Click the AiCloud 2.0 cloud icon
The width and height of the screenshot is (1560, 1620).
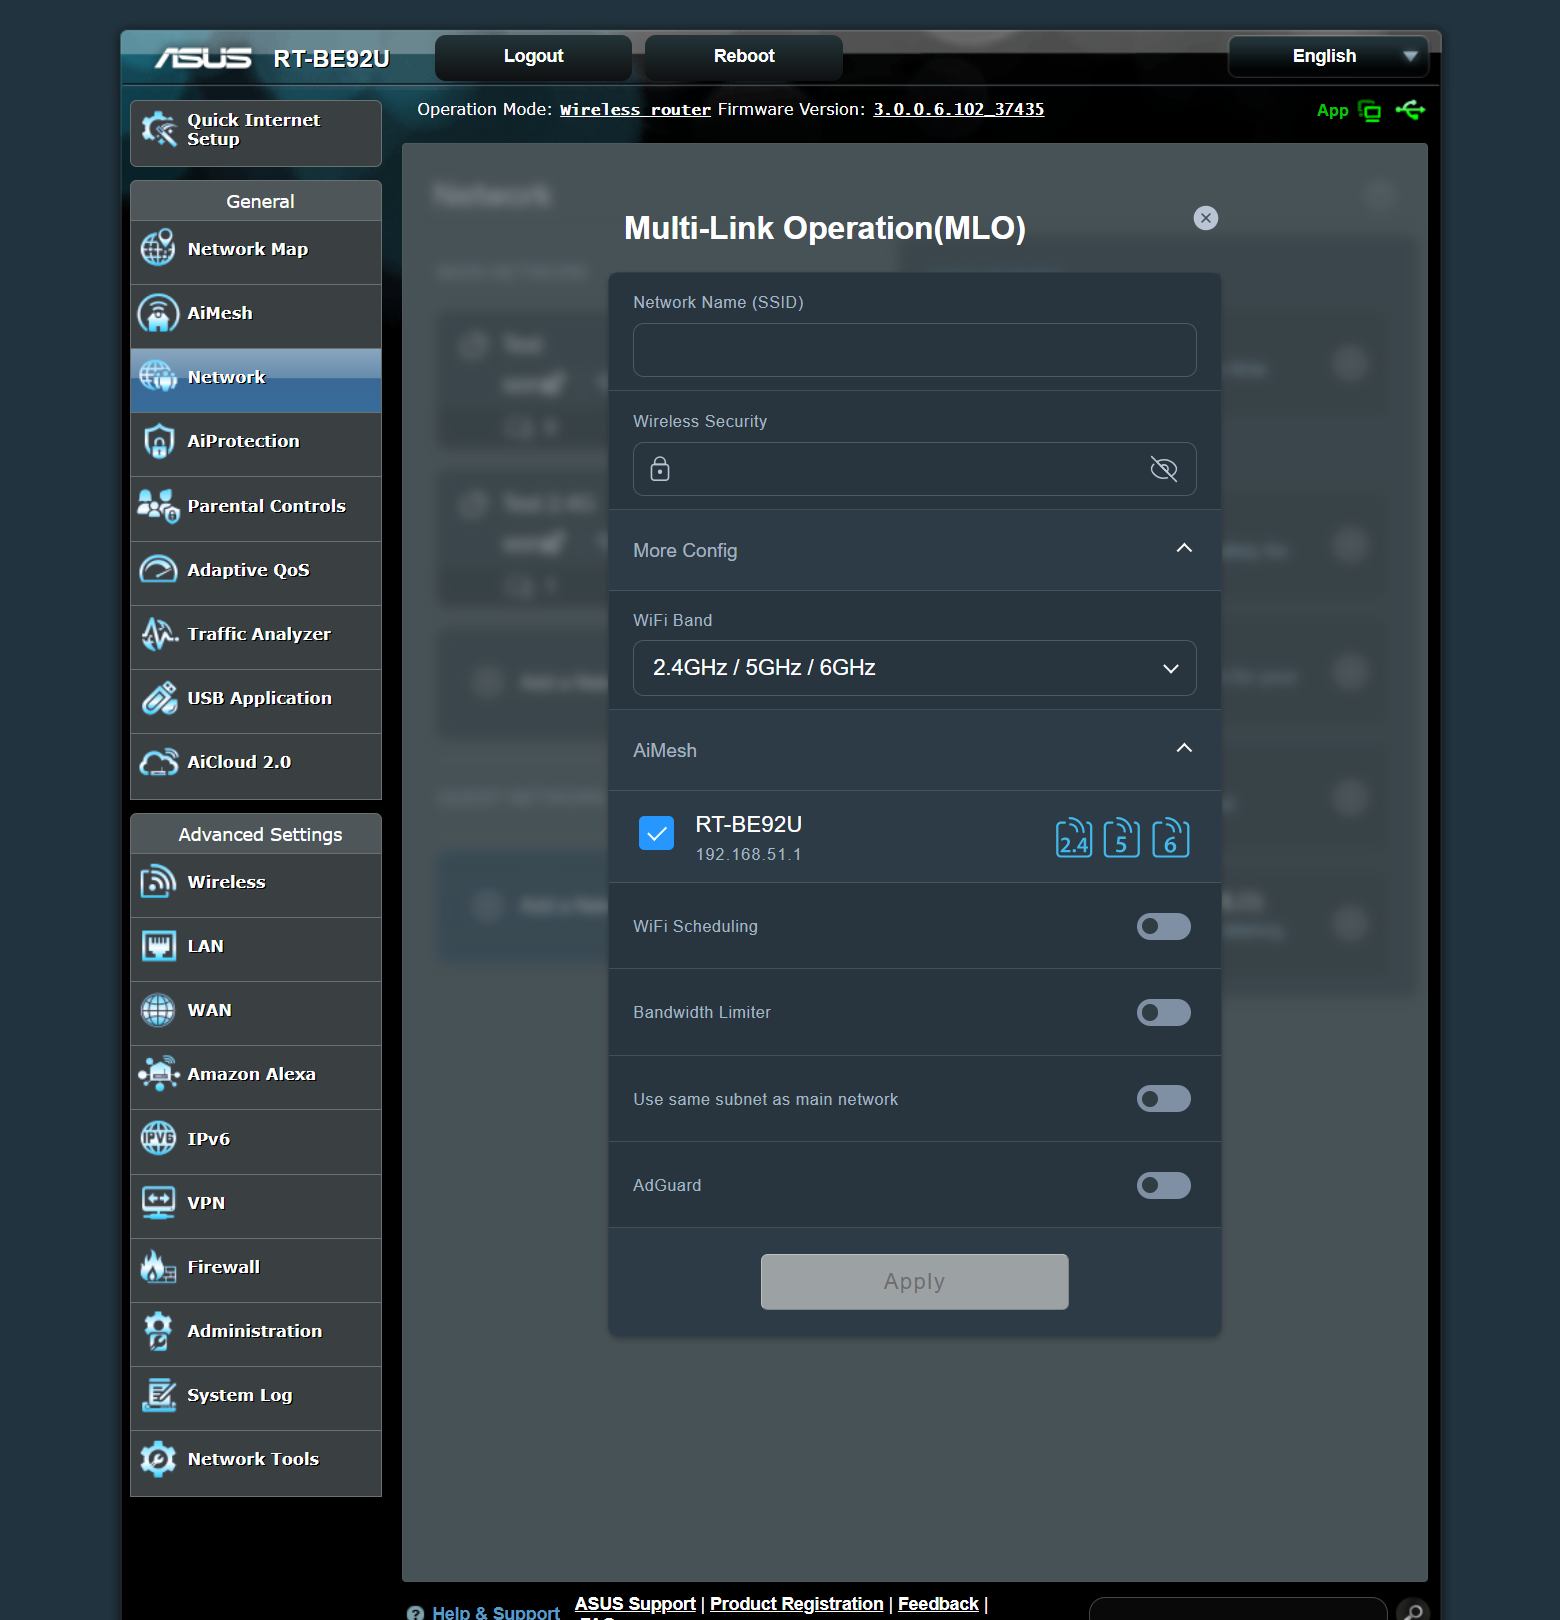click(x=158, y=762)
